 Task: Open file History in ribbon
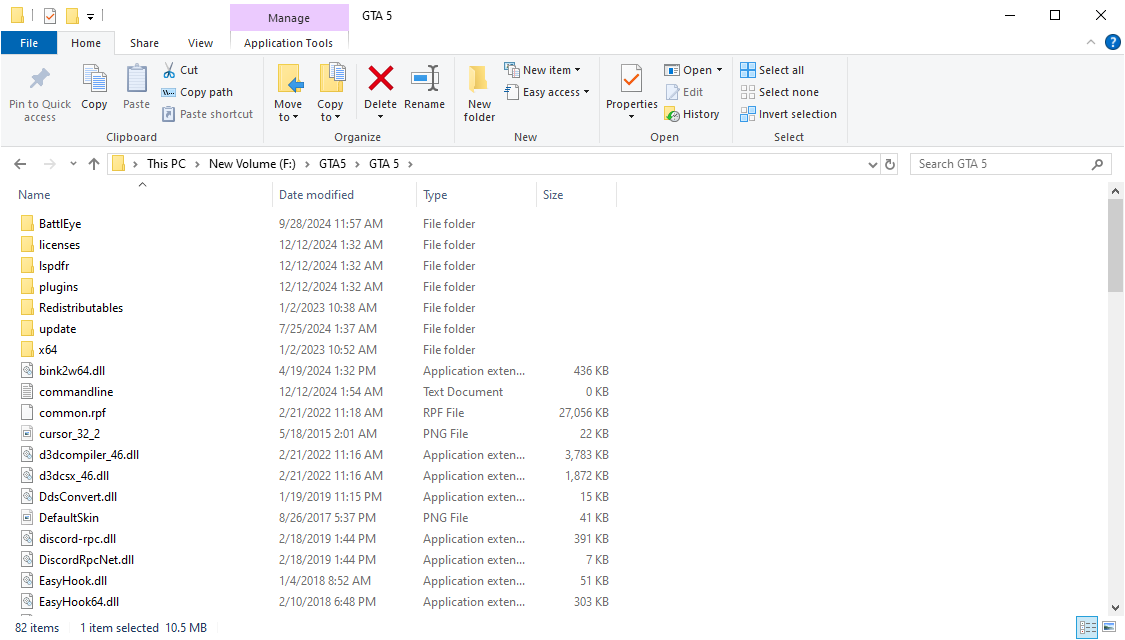point(692,114)
